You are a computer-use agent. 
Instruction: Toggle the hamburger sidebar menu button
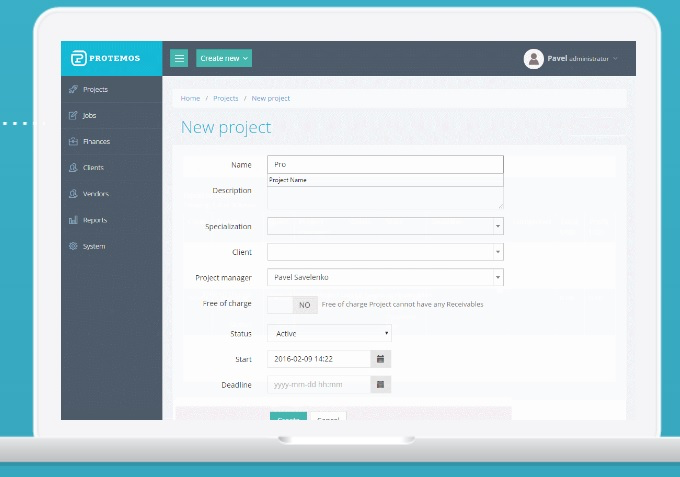coord(179,58)
